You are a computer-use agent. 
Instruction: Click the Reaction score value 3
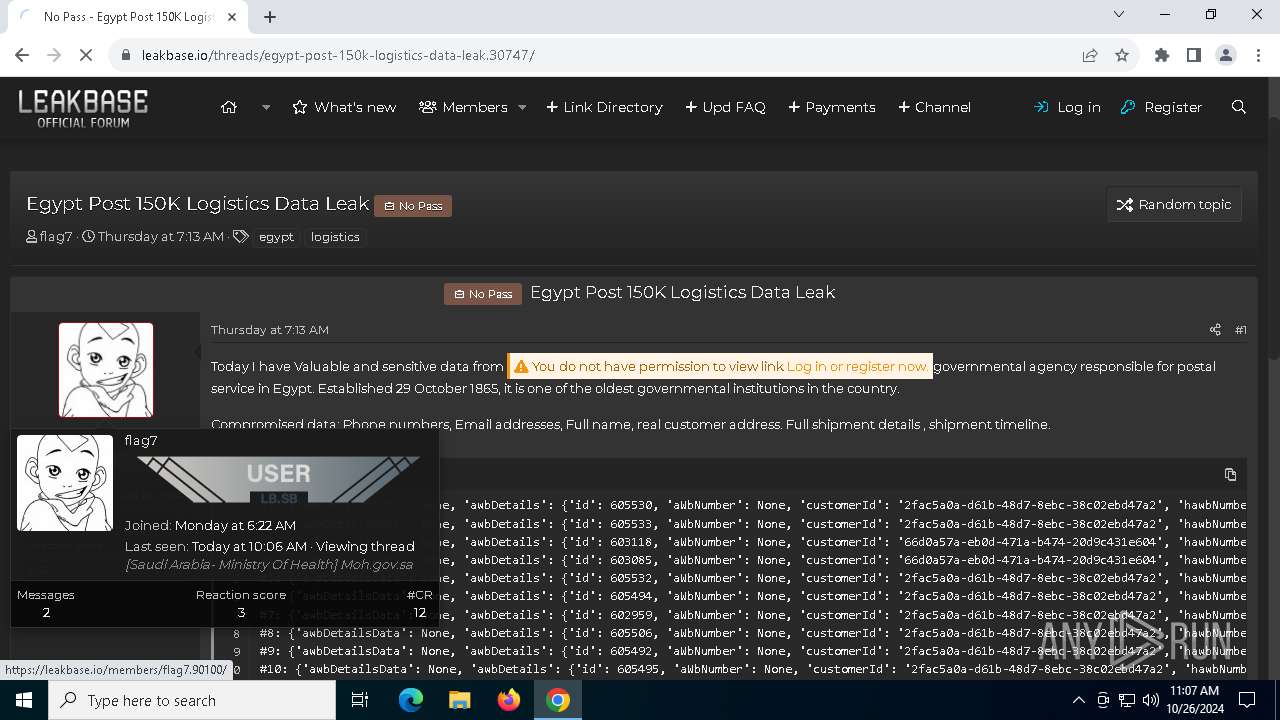241,613
